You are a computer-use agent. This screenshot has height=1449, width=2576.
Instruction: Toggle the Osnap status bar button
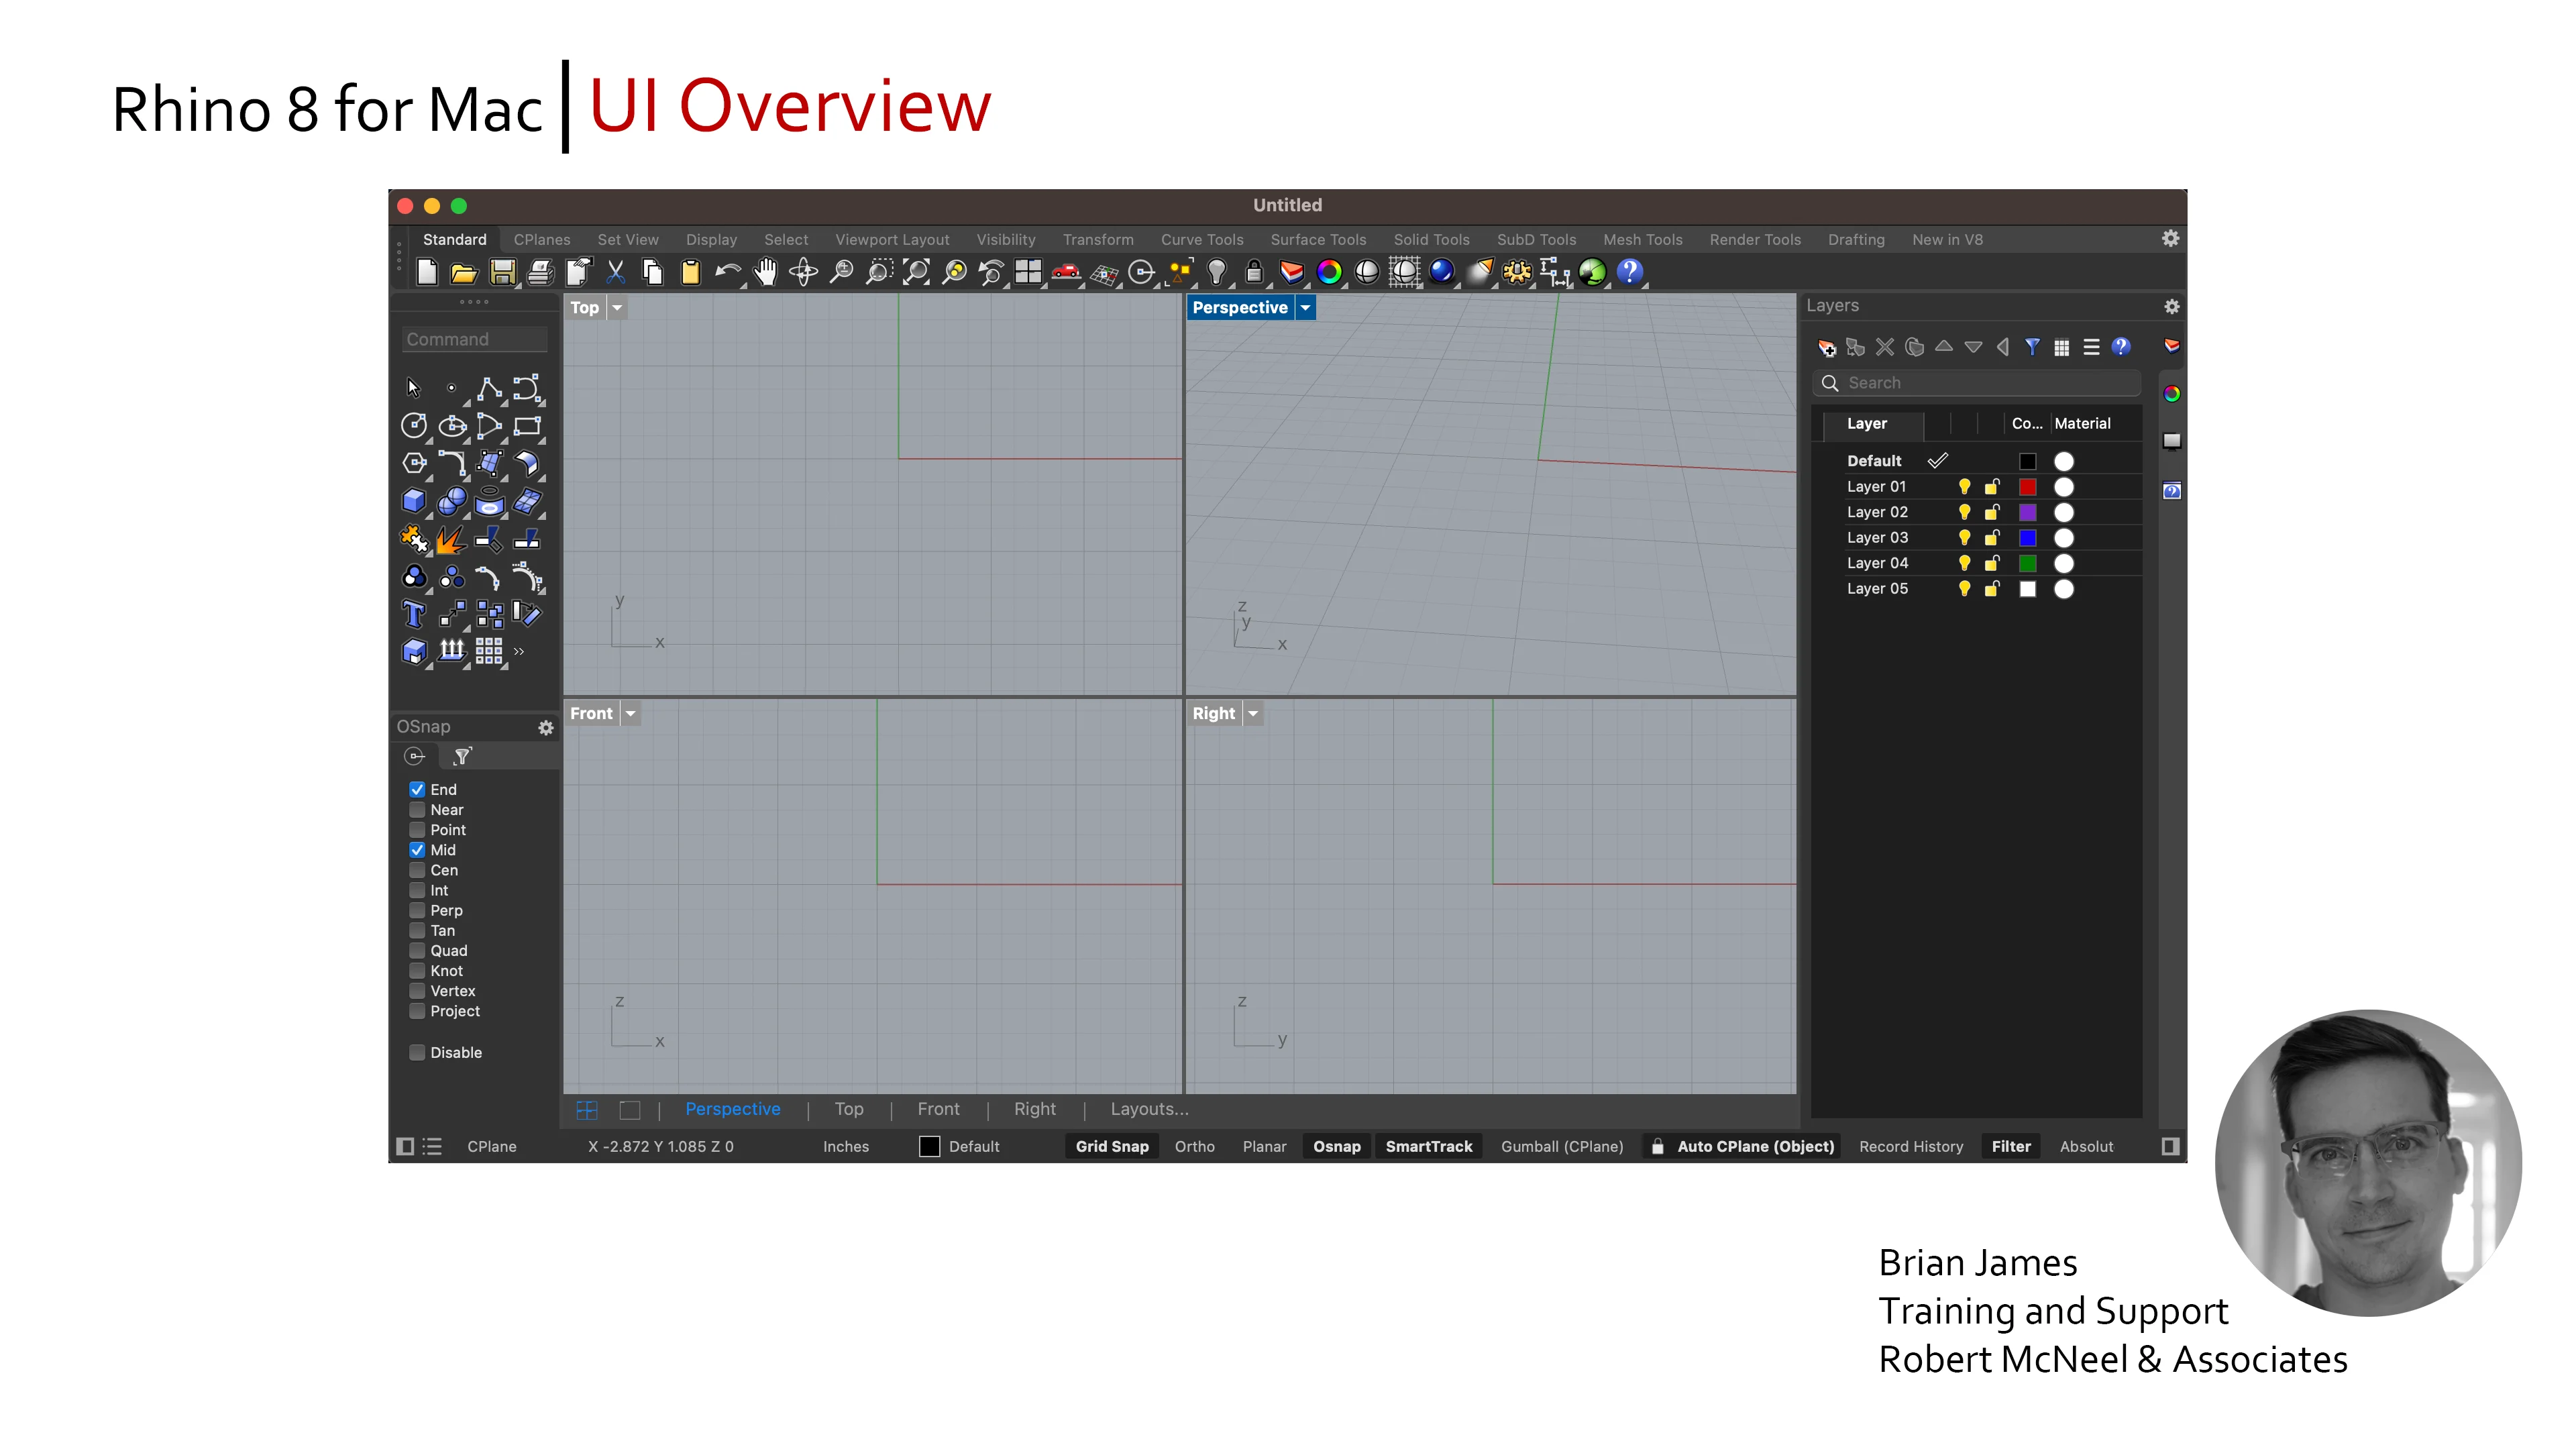coord(1334,1146)
